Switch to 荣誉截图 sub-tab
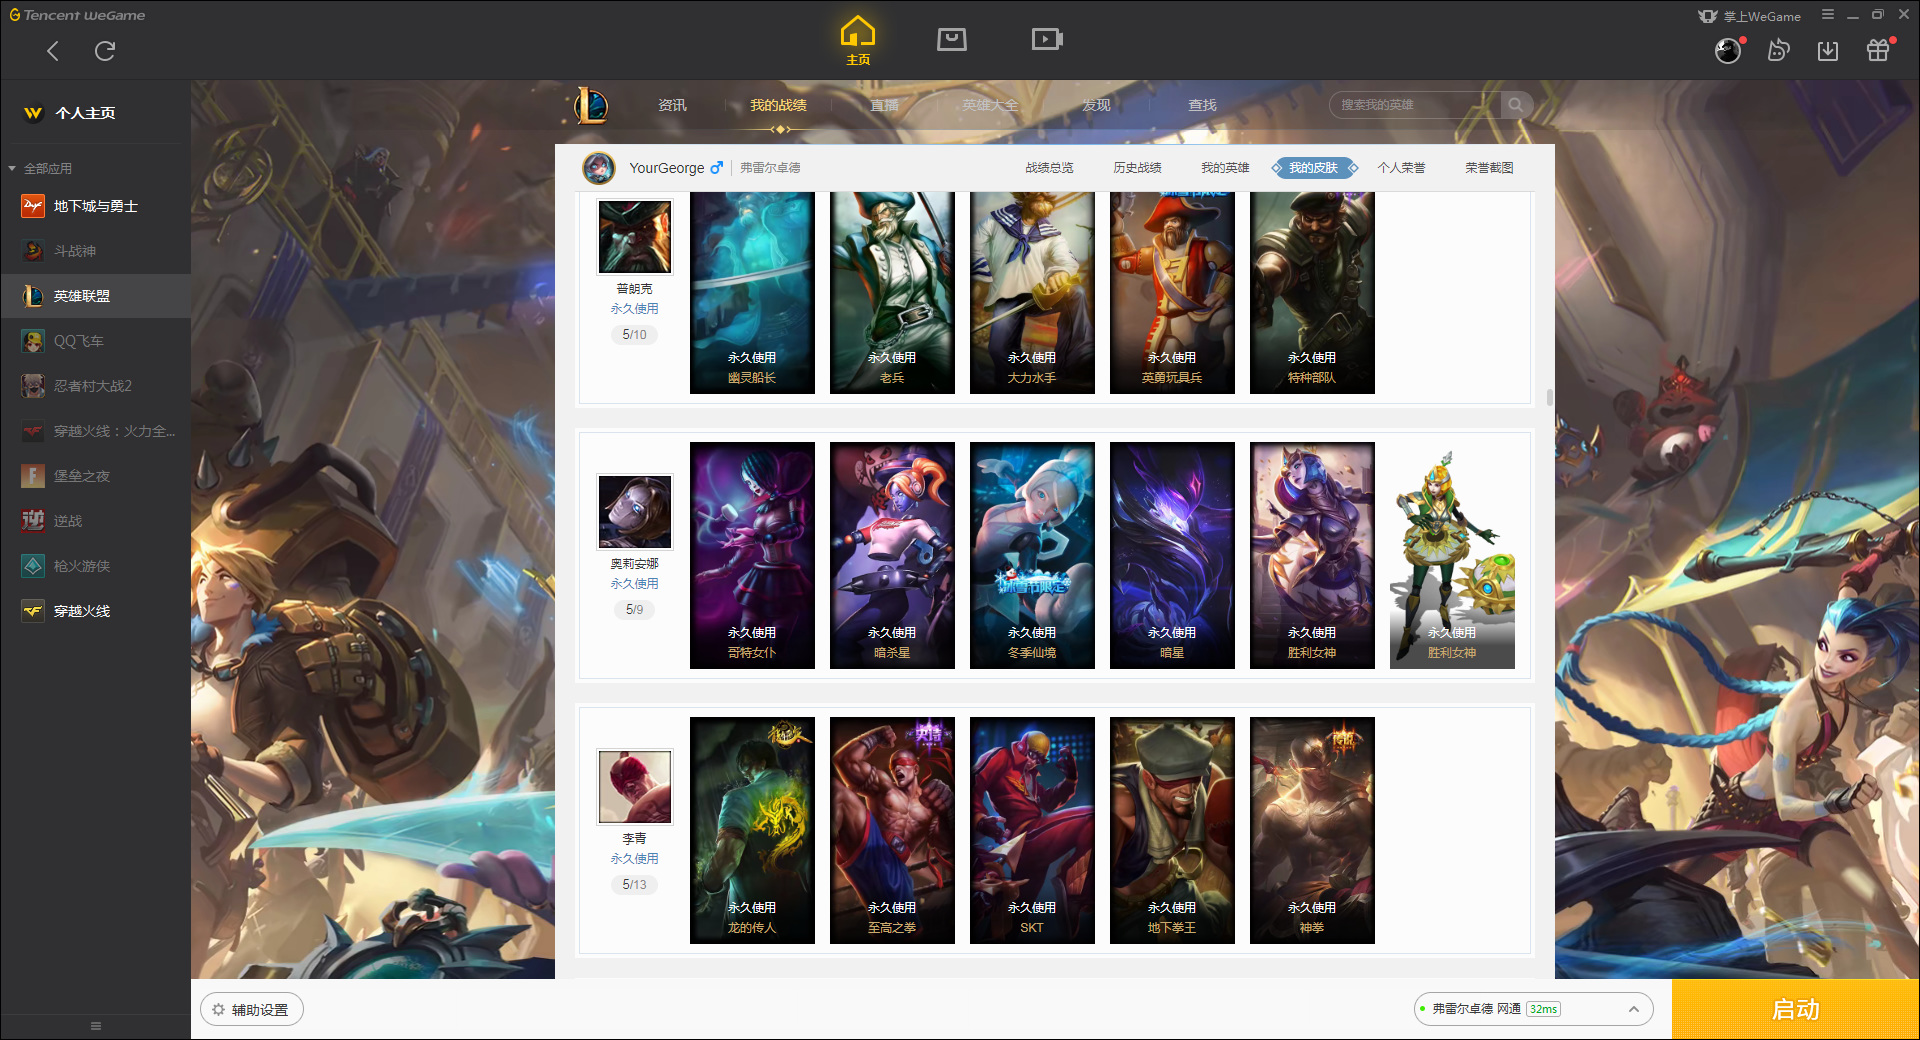Image resolution: width=1920 pixels, height=1040 pixels. pos(1489,168)
